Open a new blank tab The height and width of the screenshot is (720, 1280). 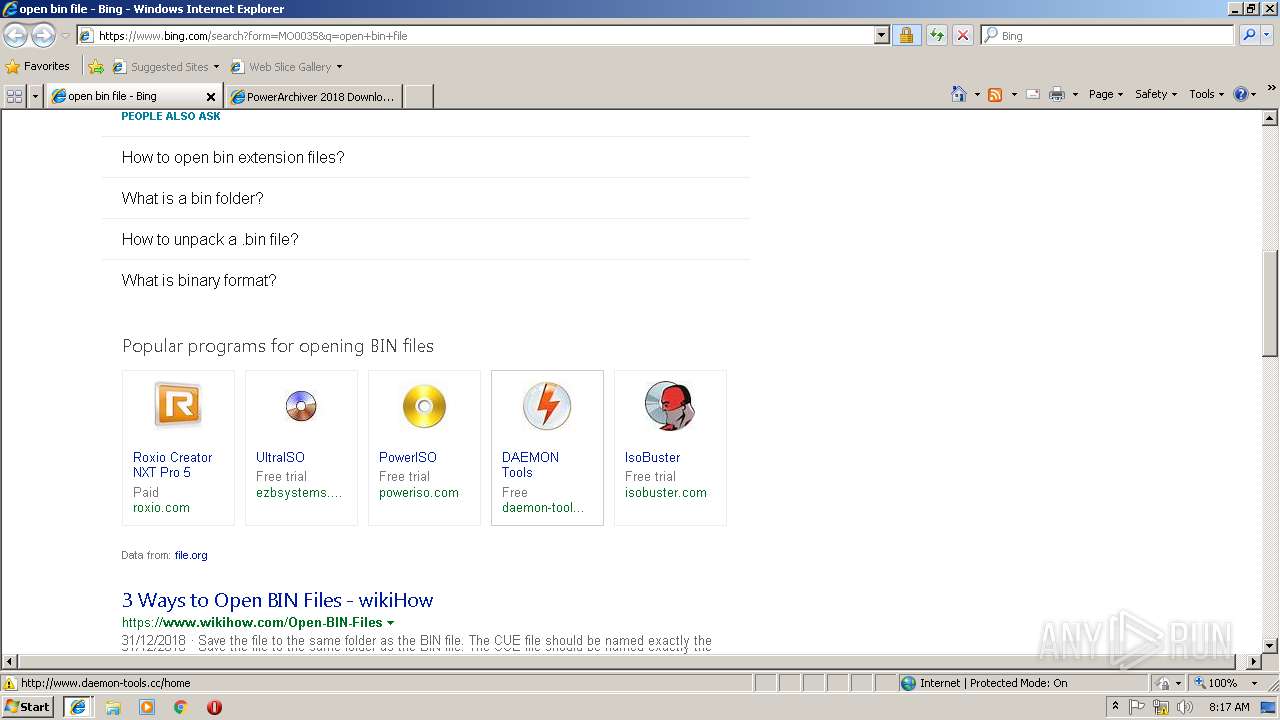(x=419, y=96)
